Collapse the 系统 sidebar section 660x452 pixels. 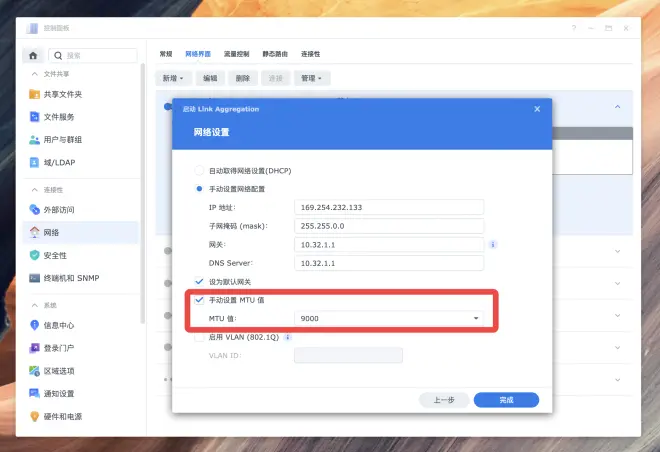tap(35, 305)
